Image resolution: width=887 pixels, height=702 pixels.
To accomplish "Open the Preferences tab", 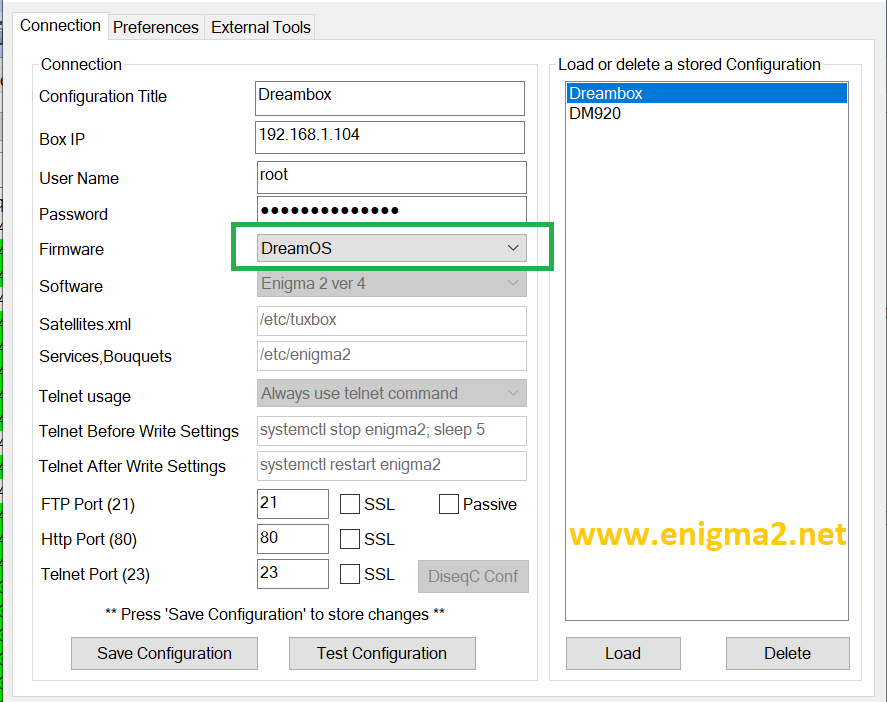I will (x=156, y=27).
